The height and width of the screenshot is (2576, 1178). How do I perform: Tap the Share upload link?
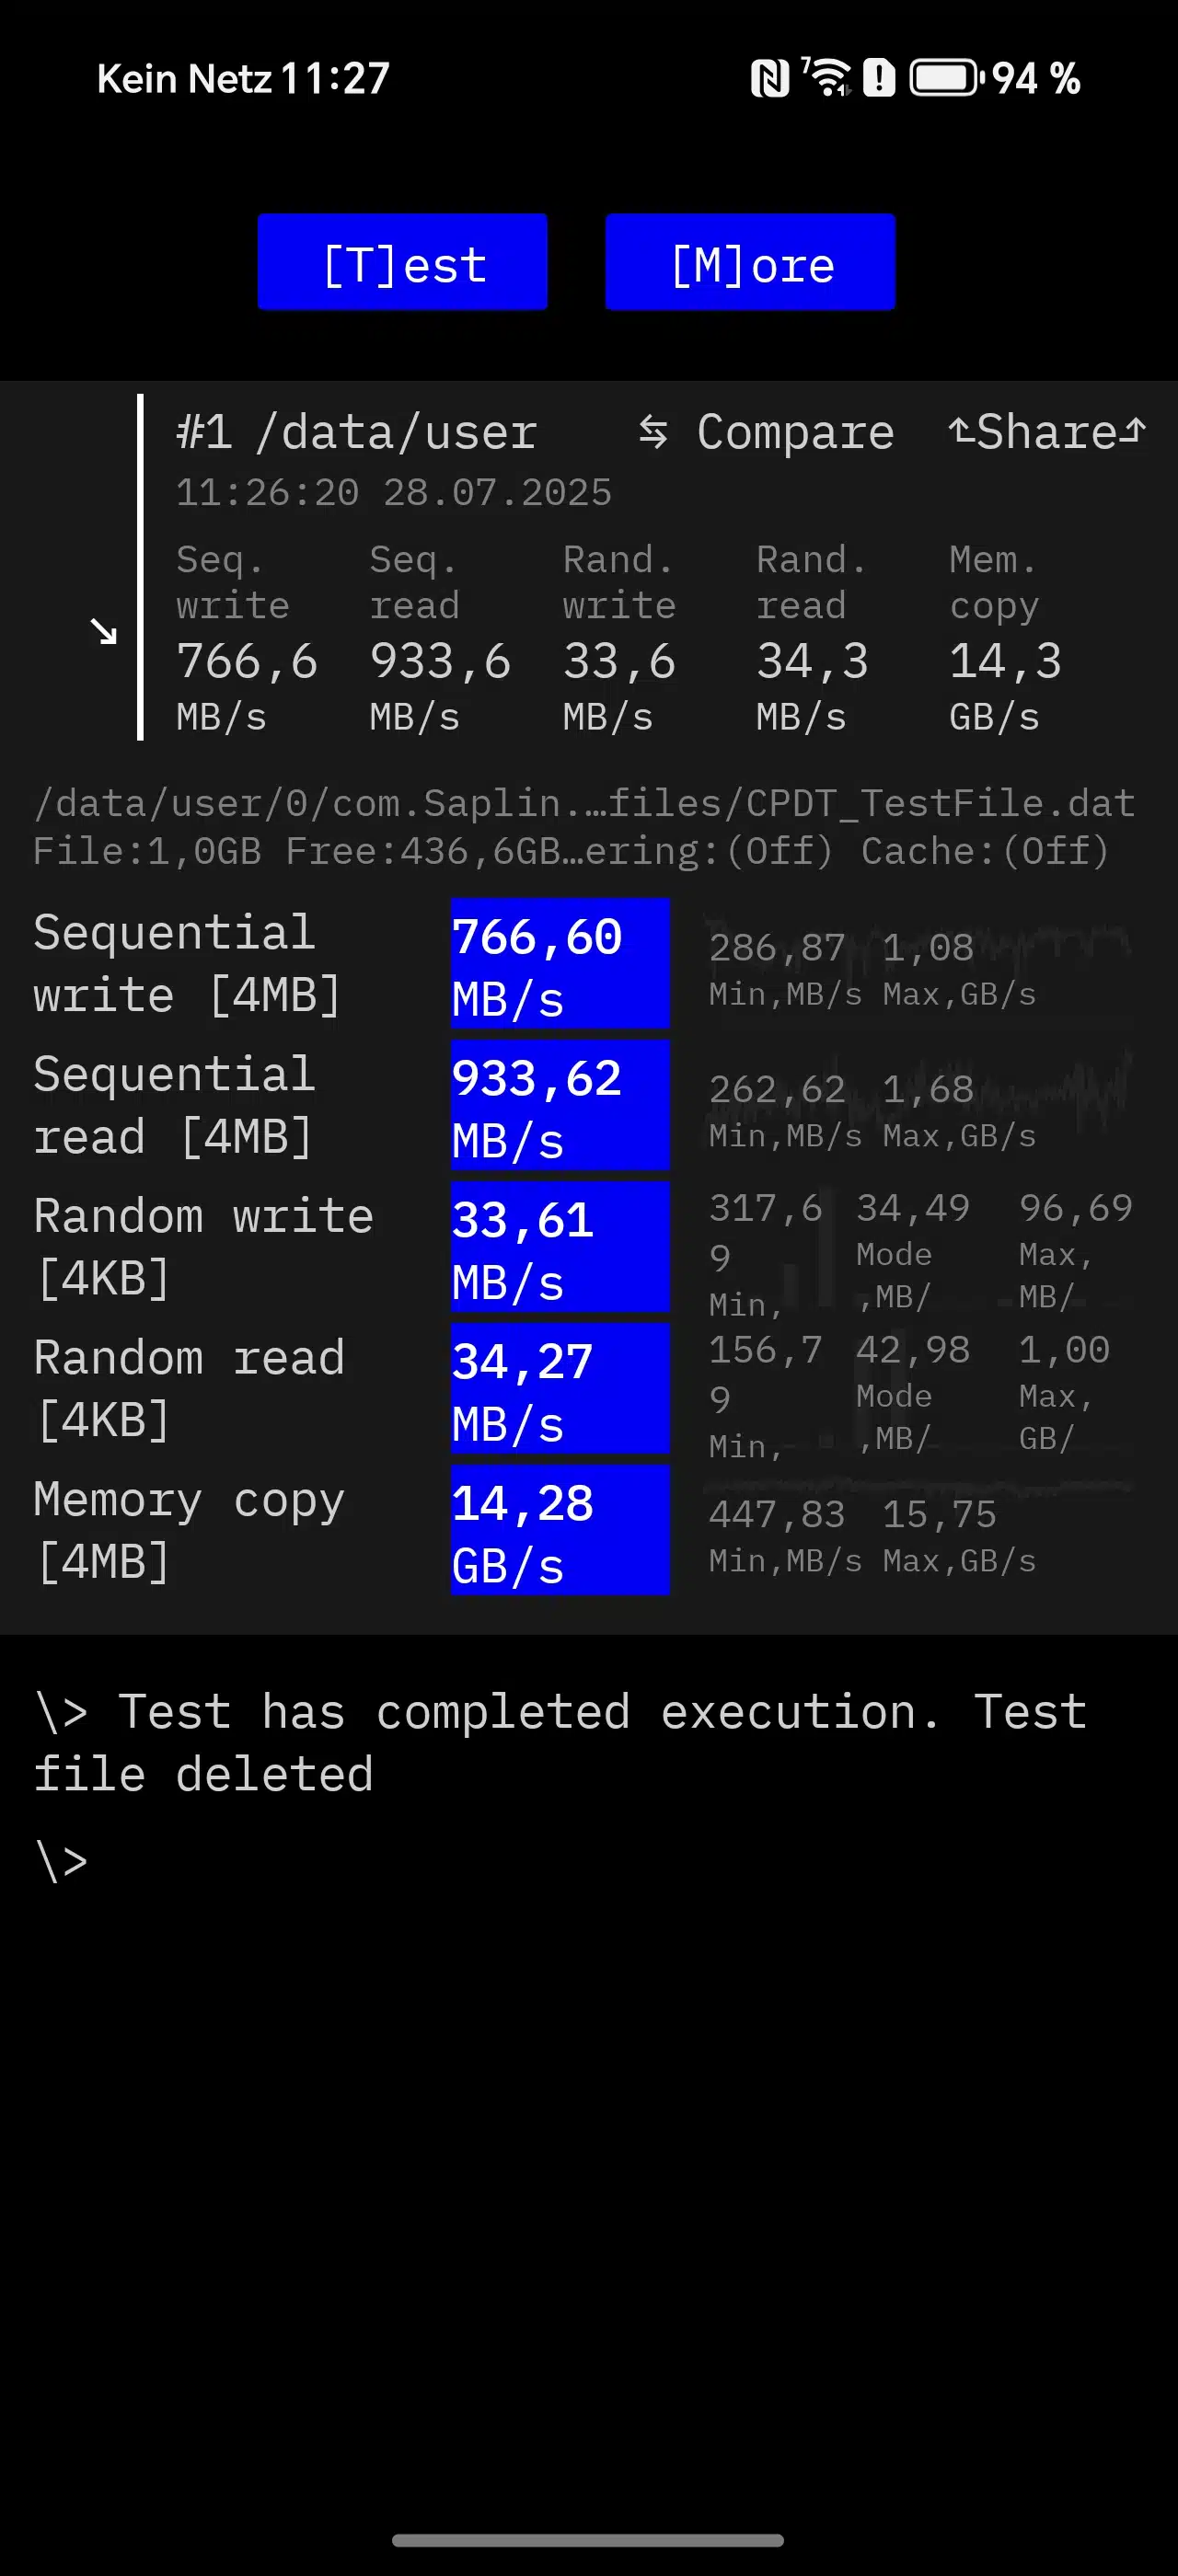(1046, 432)
